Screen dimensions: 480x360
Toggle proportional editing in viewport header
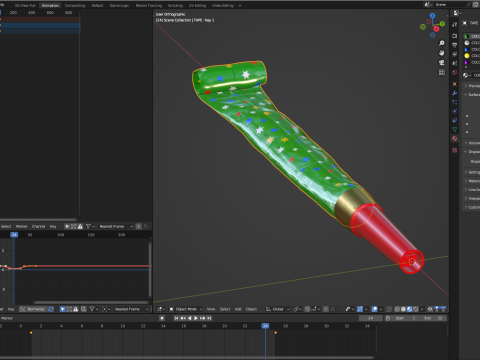(x=326, y=309)
